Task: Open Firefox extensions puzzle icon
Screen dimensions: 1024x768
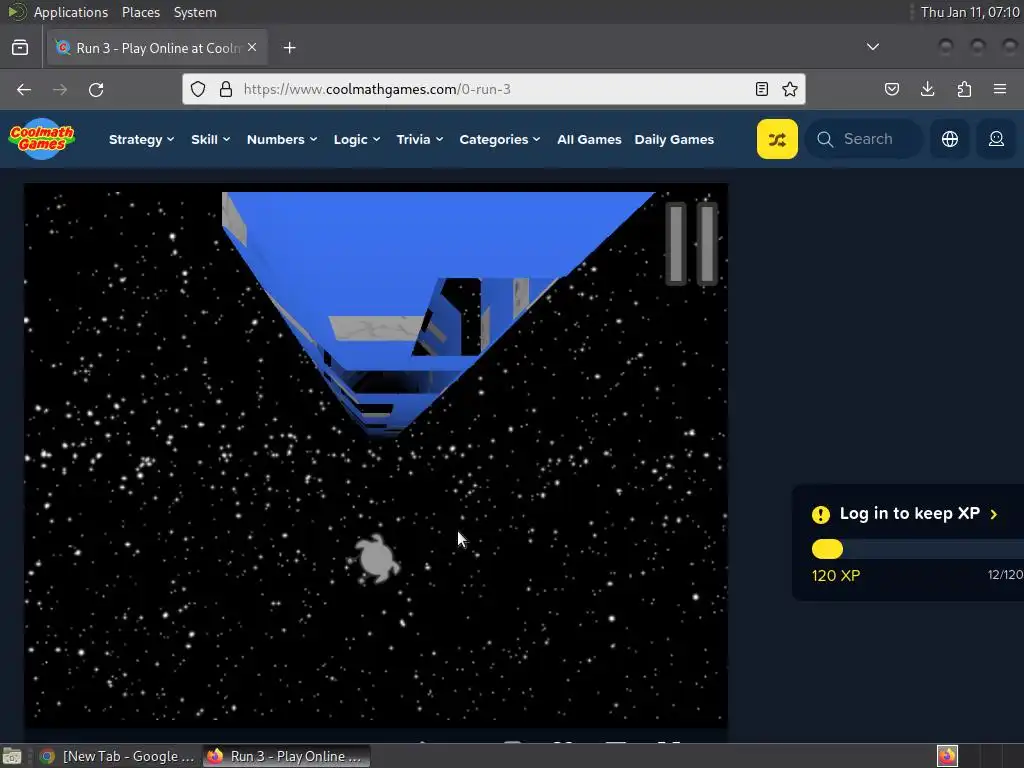Action: click(964, 89)
